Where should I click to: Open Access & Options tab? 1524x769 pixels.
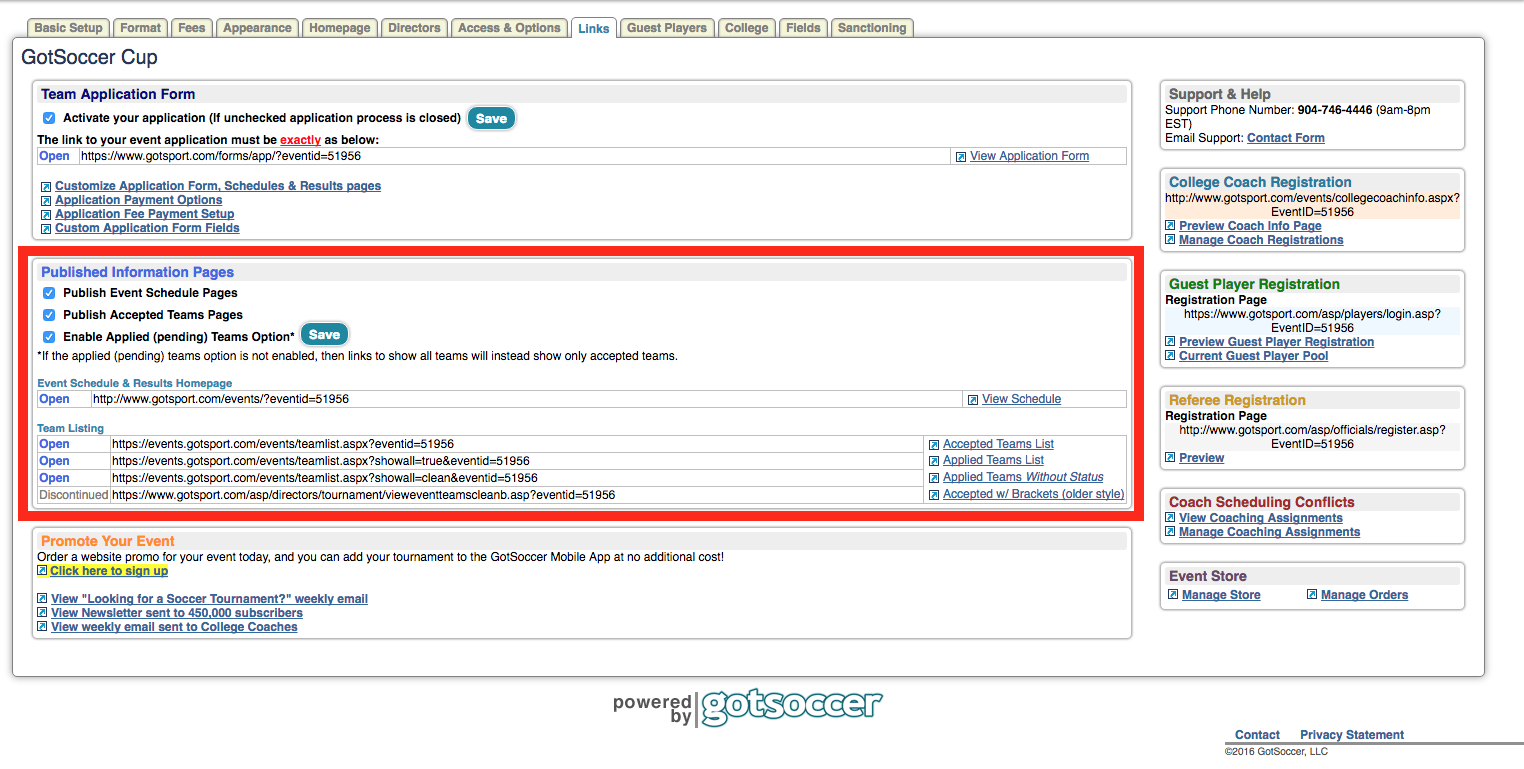[509, 28]
